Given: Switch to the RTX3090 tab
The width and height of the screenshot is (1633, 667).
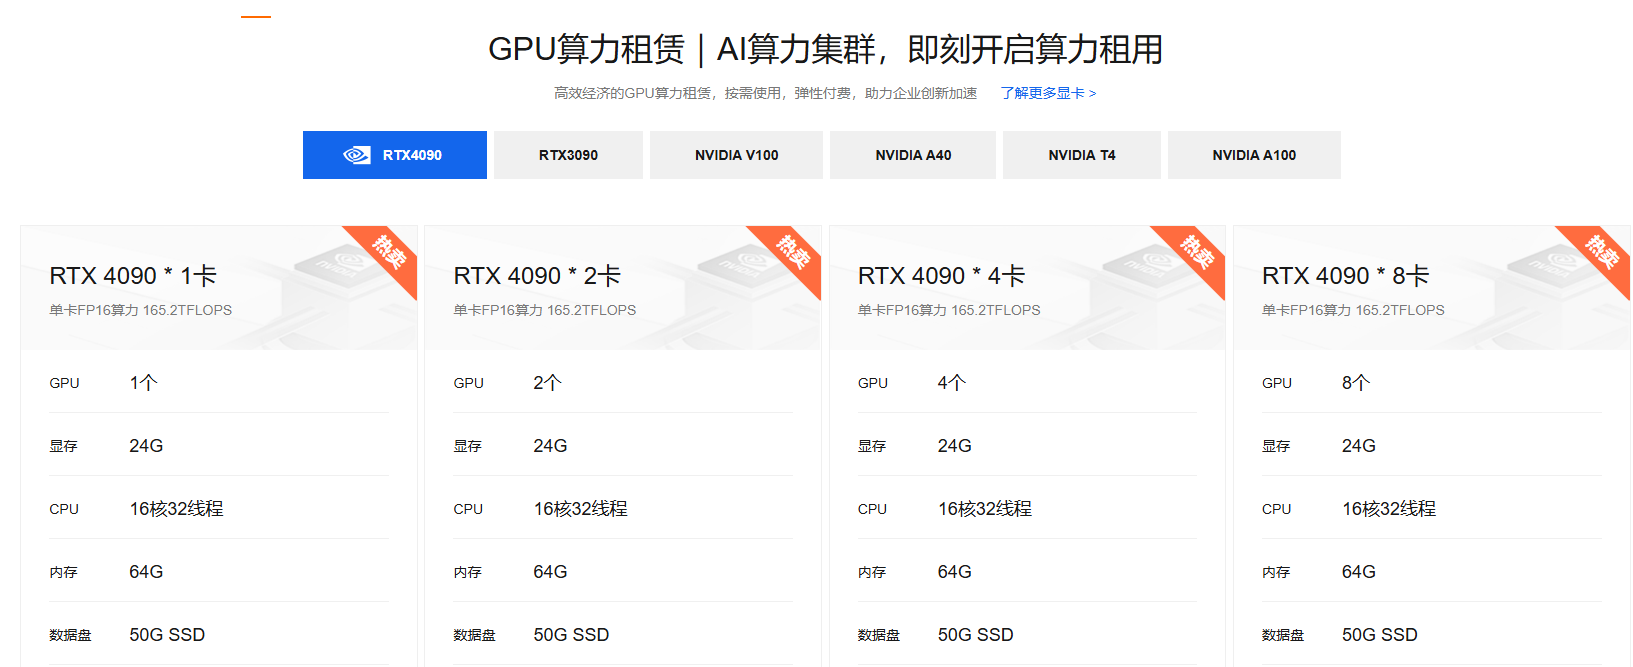Looking at the screenshot, I should (568, 155).
